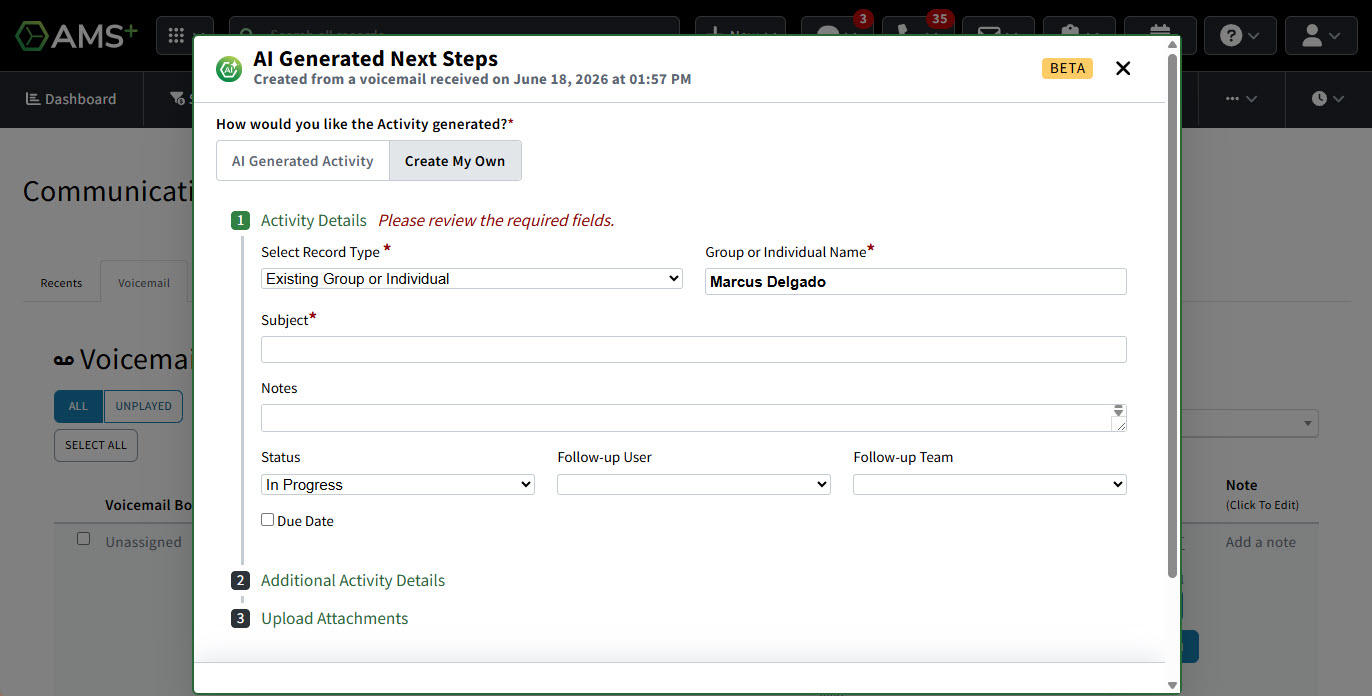Screen dimensions: 1372x696
Task: Click the dialog scrollbar up arrow
Action: point(1172,45)
